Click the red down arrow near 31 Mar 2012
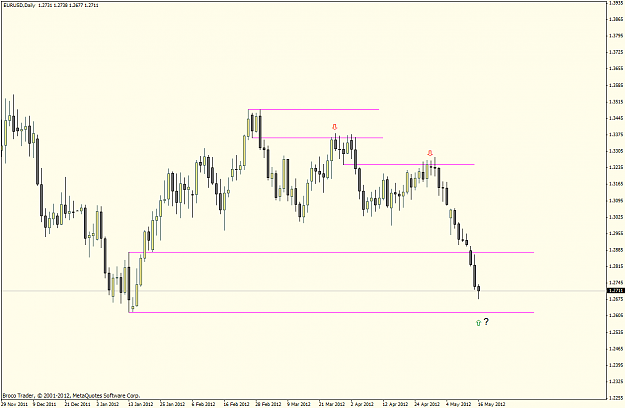Screen dimensions: 625x408 334,127
